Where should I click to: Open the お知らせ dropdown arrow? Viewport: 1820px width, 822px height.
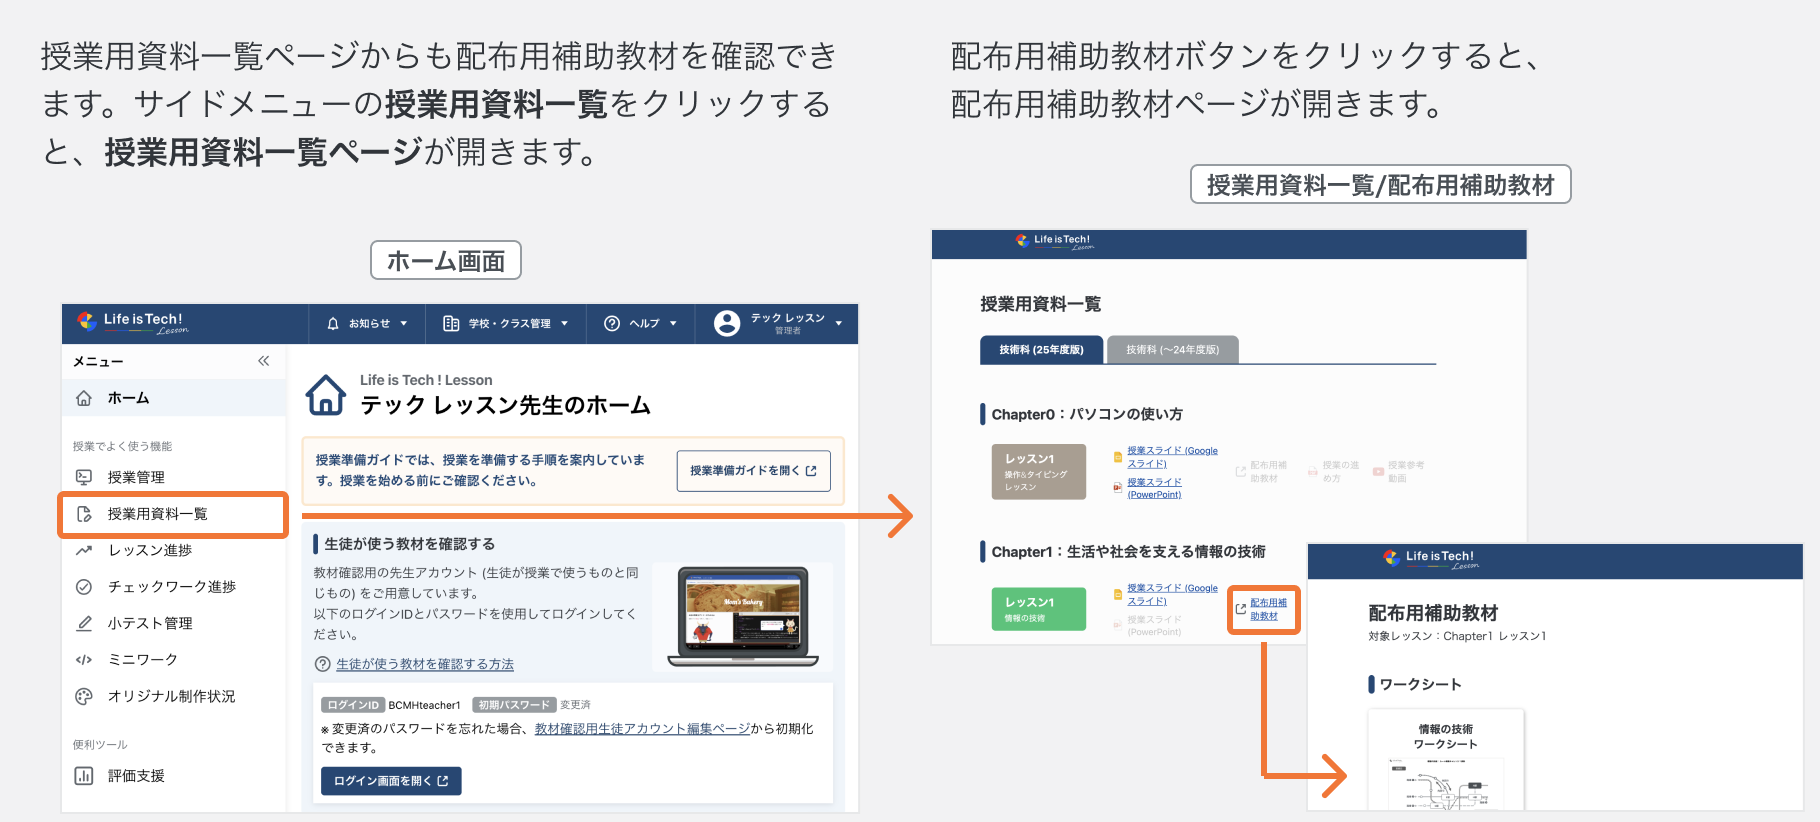point(404,324)
